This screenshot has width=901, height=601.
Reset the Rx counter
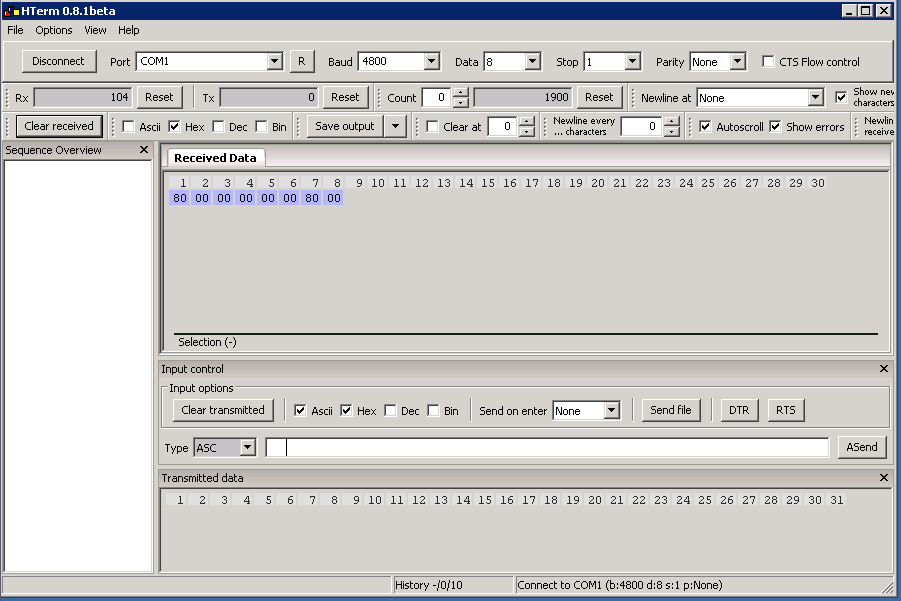coord(159,98)
